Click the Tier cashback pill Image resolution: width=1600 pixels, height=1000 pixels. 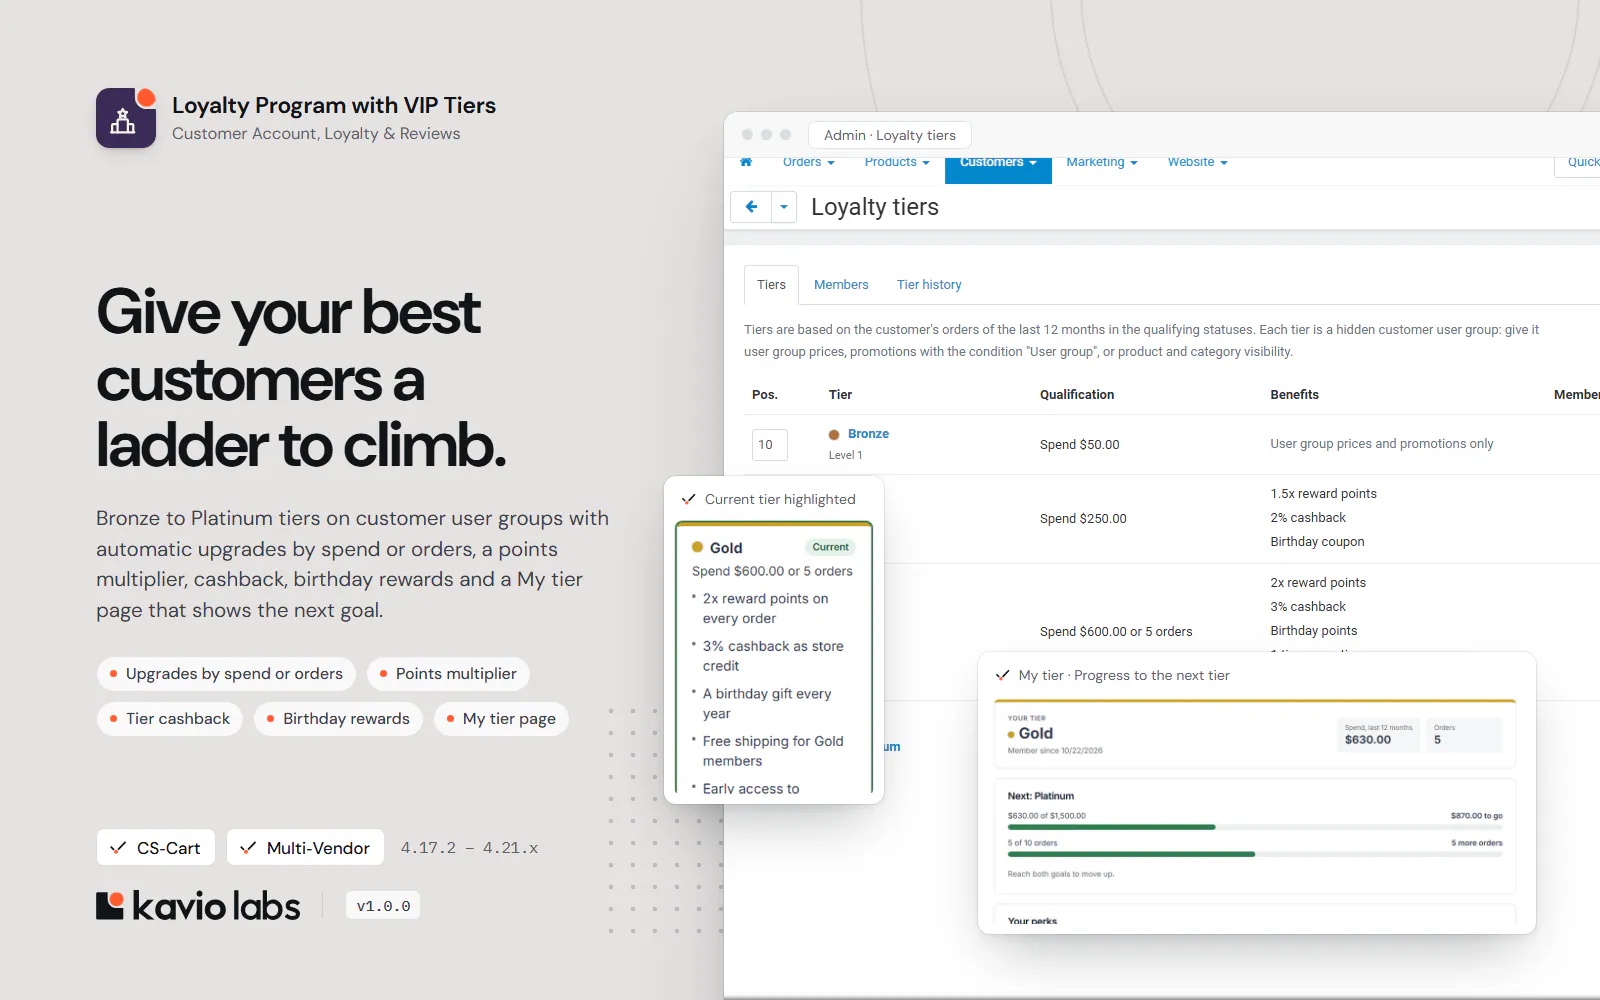170,719
